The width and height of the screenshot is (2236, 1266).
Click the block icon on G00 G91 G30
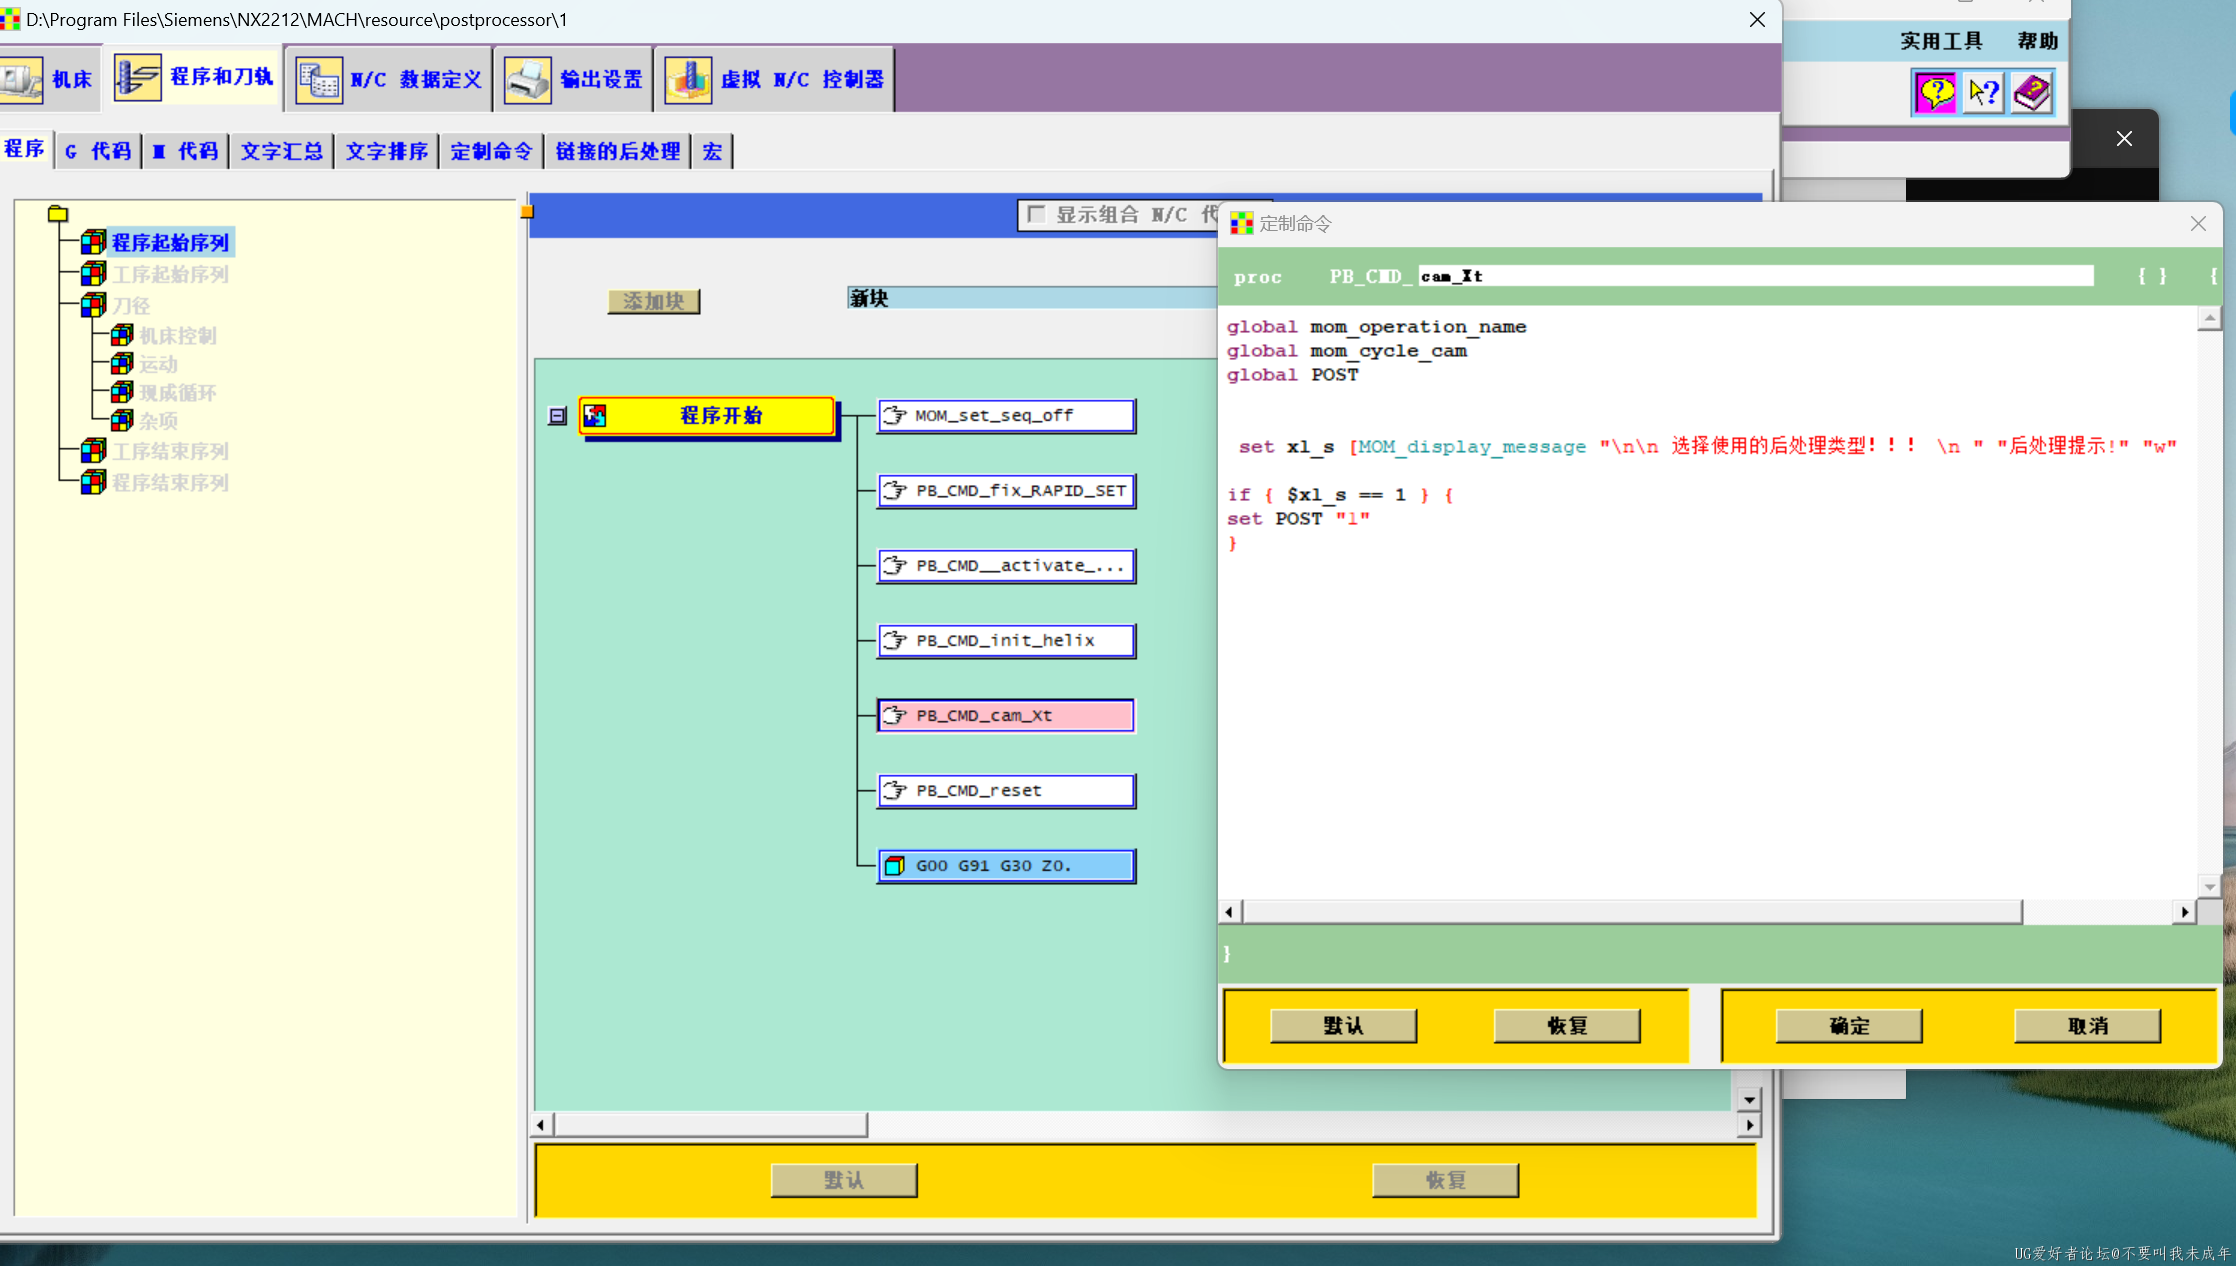[895, 865]
